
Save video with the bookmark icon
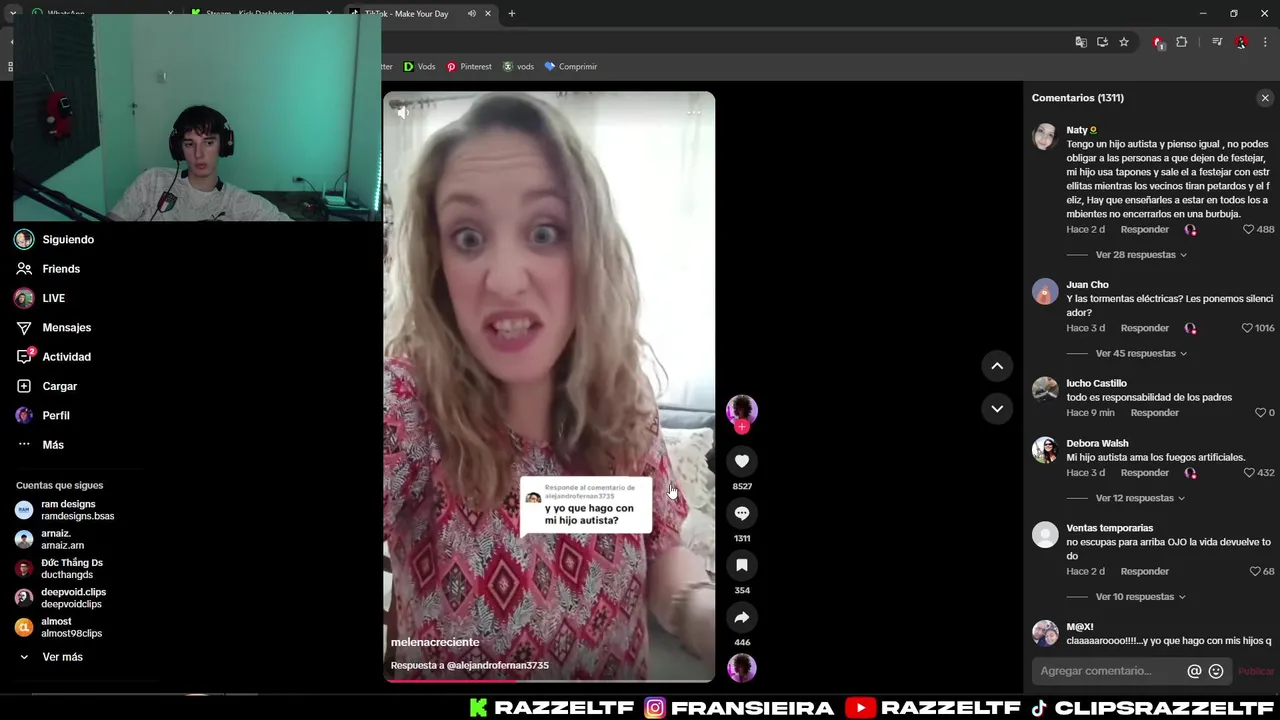[x=742, y=565]
